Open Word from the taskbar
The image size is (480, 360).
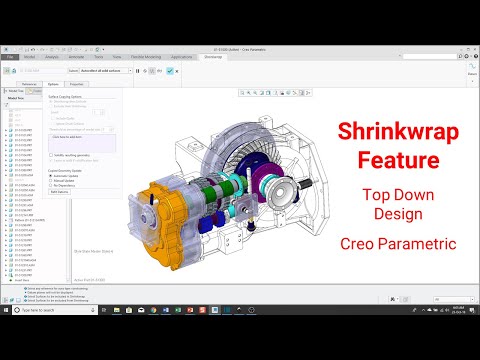[166, 310]
